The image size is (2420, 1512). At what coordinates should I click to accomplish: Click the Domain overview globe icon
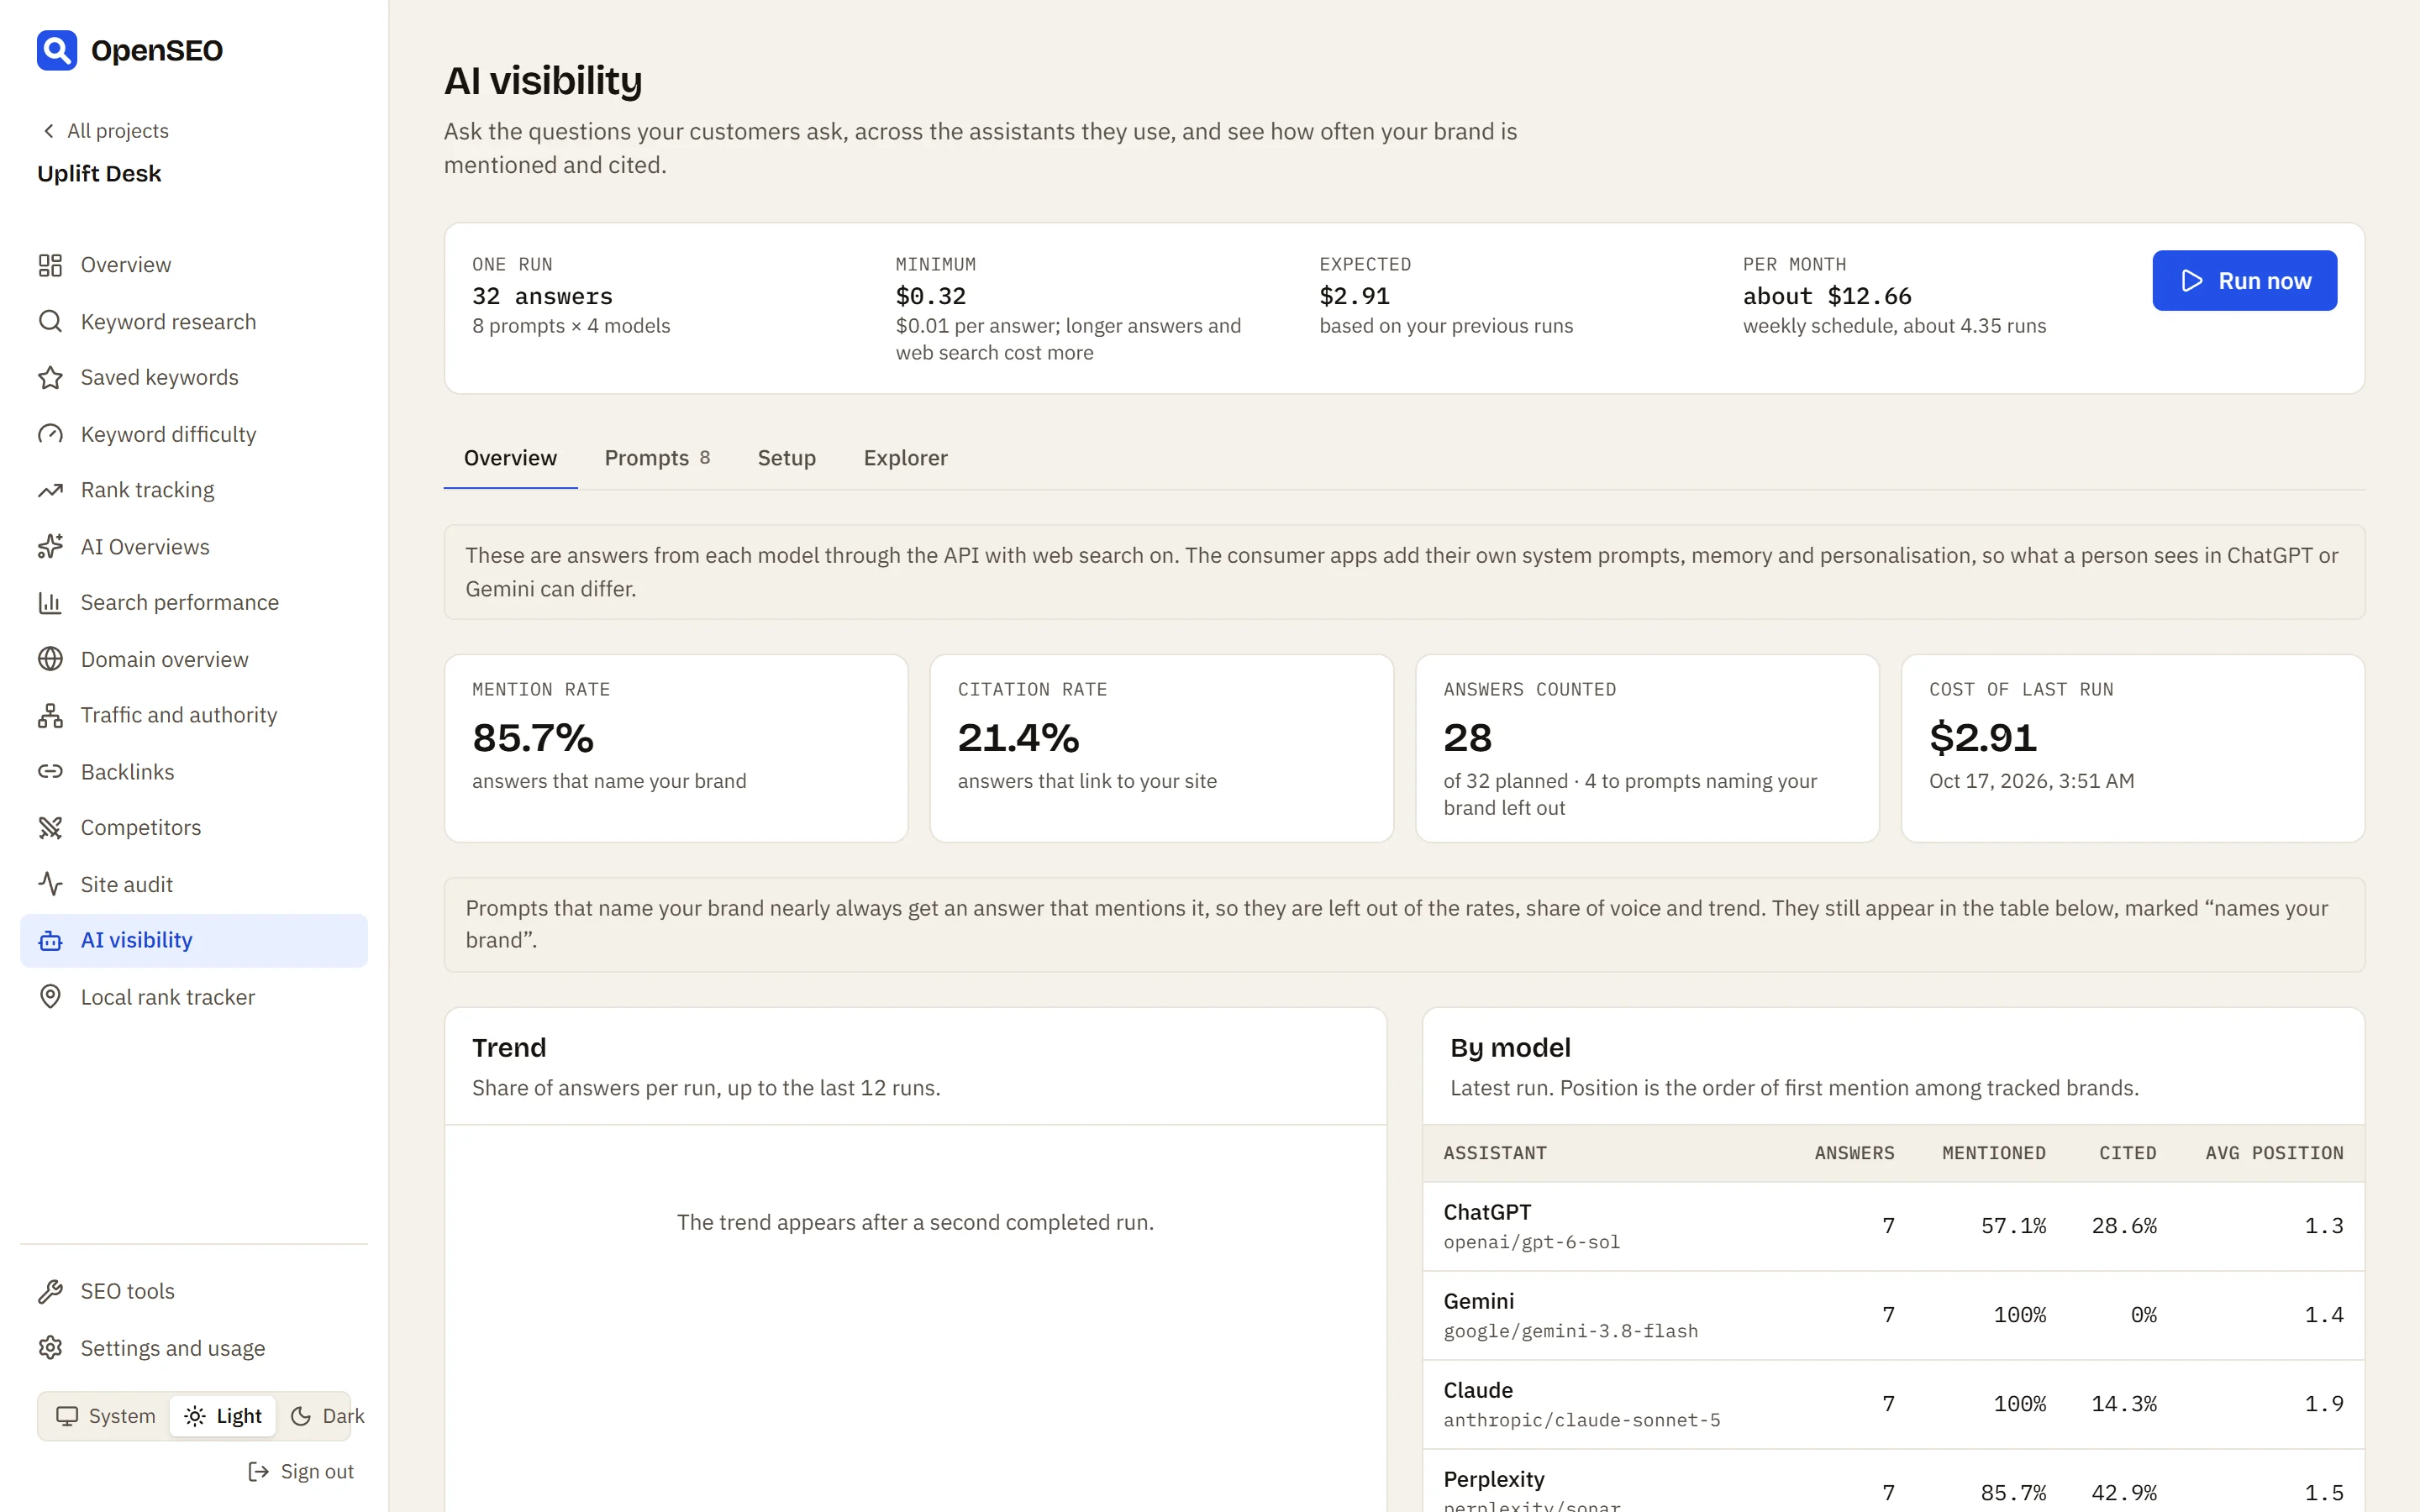50,659
